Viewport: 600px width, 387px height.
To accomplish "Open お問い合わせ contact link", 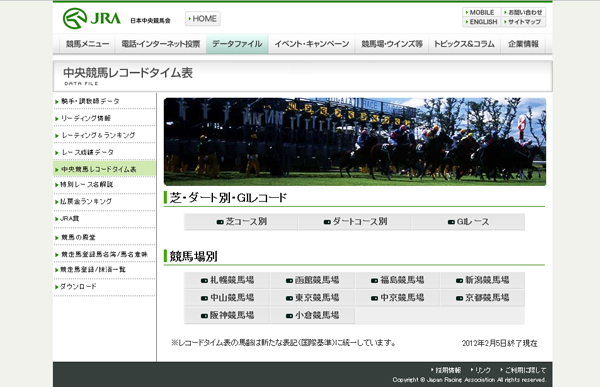I will point(523,12).
